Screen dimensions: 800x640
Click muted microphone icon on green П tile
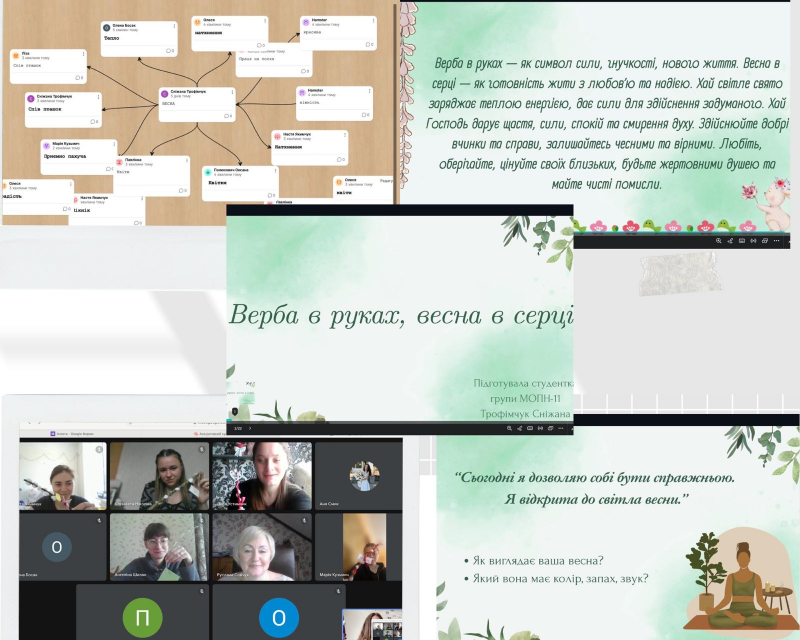click(x=202, y=591)
